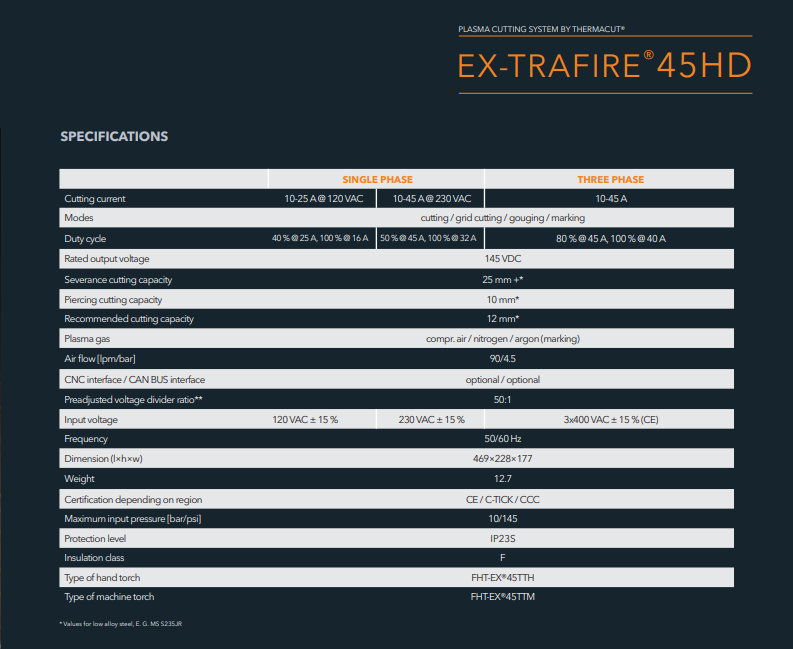Image resolution: width=793 pixels, height=649 pixels.
Task: Click the 'PLASMA CUTTING SYSTEM BY THERMACUT' line
Action: pos(542,29)
